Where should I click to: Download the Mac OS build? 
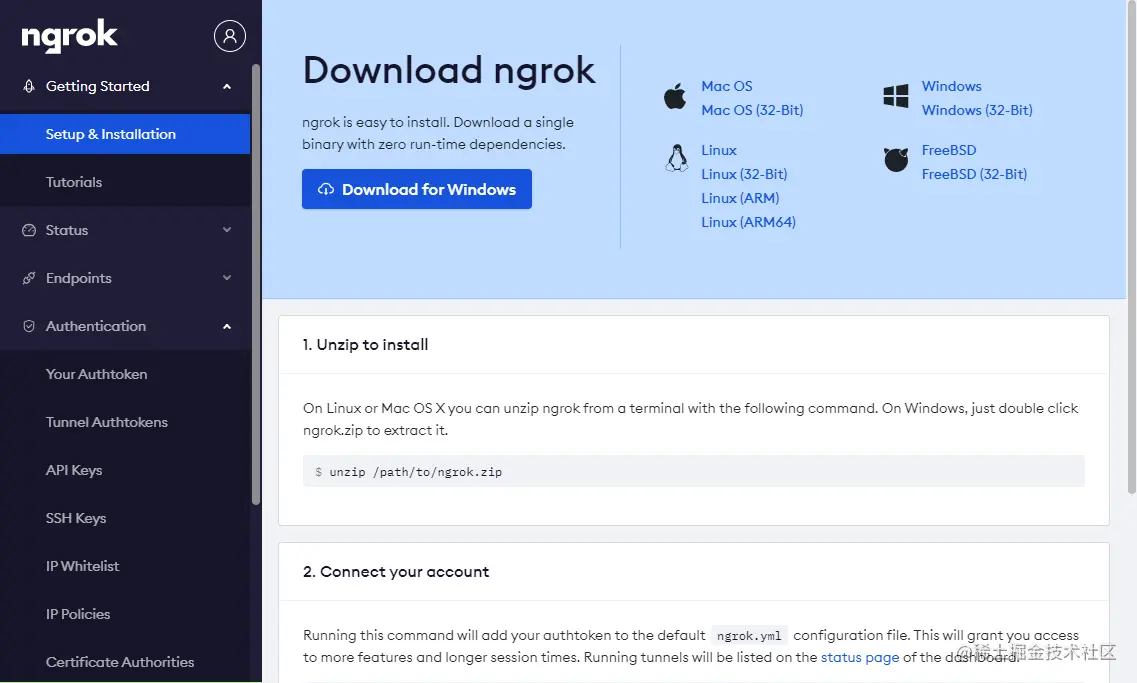(727, 86)
